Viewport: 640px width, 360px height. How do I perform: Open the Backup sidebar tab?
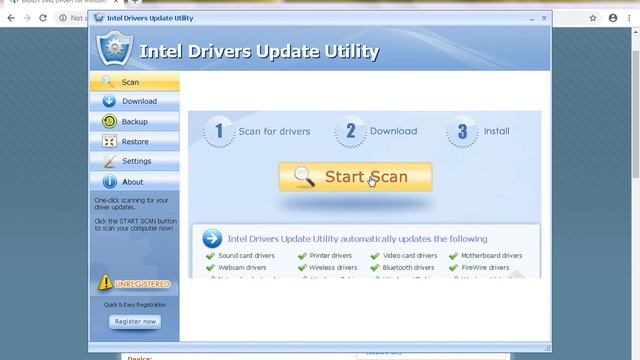click(134, 121)
